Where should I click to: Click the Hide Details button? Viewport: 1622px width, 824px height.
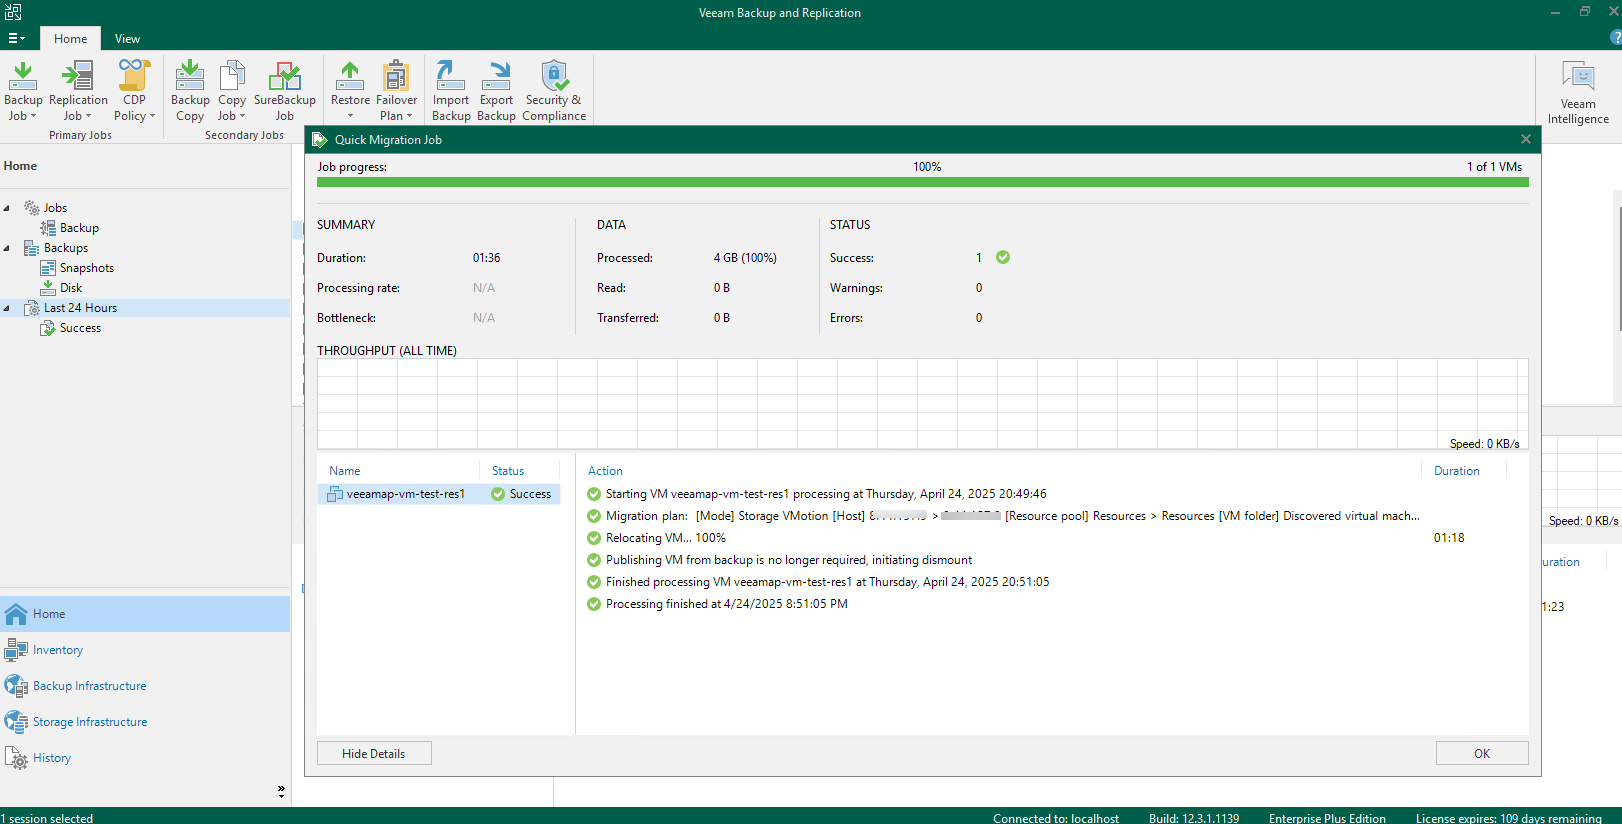coord(374,754)
